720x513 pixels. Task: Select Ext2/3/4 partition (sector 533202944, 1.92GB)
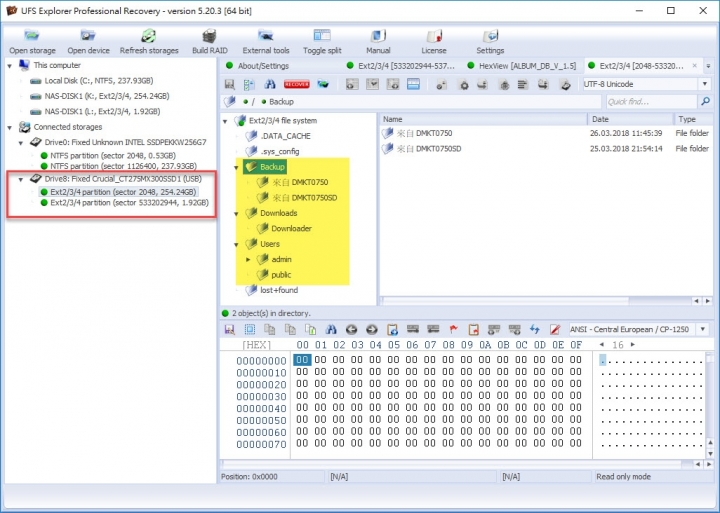click(x=129, y=203)
